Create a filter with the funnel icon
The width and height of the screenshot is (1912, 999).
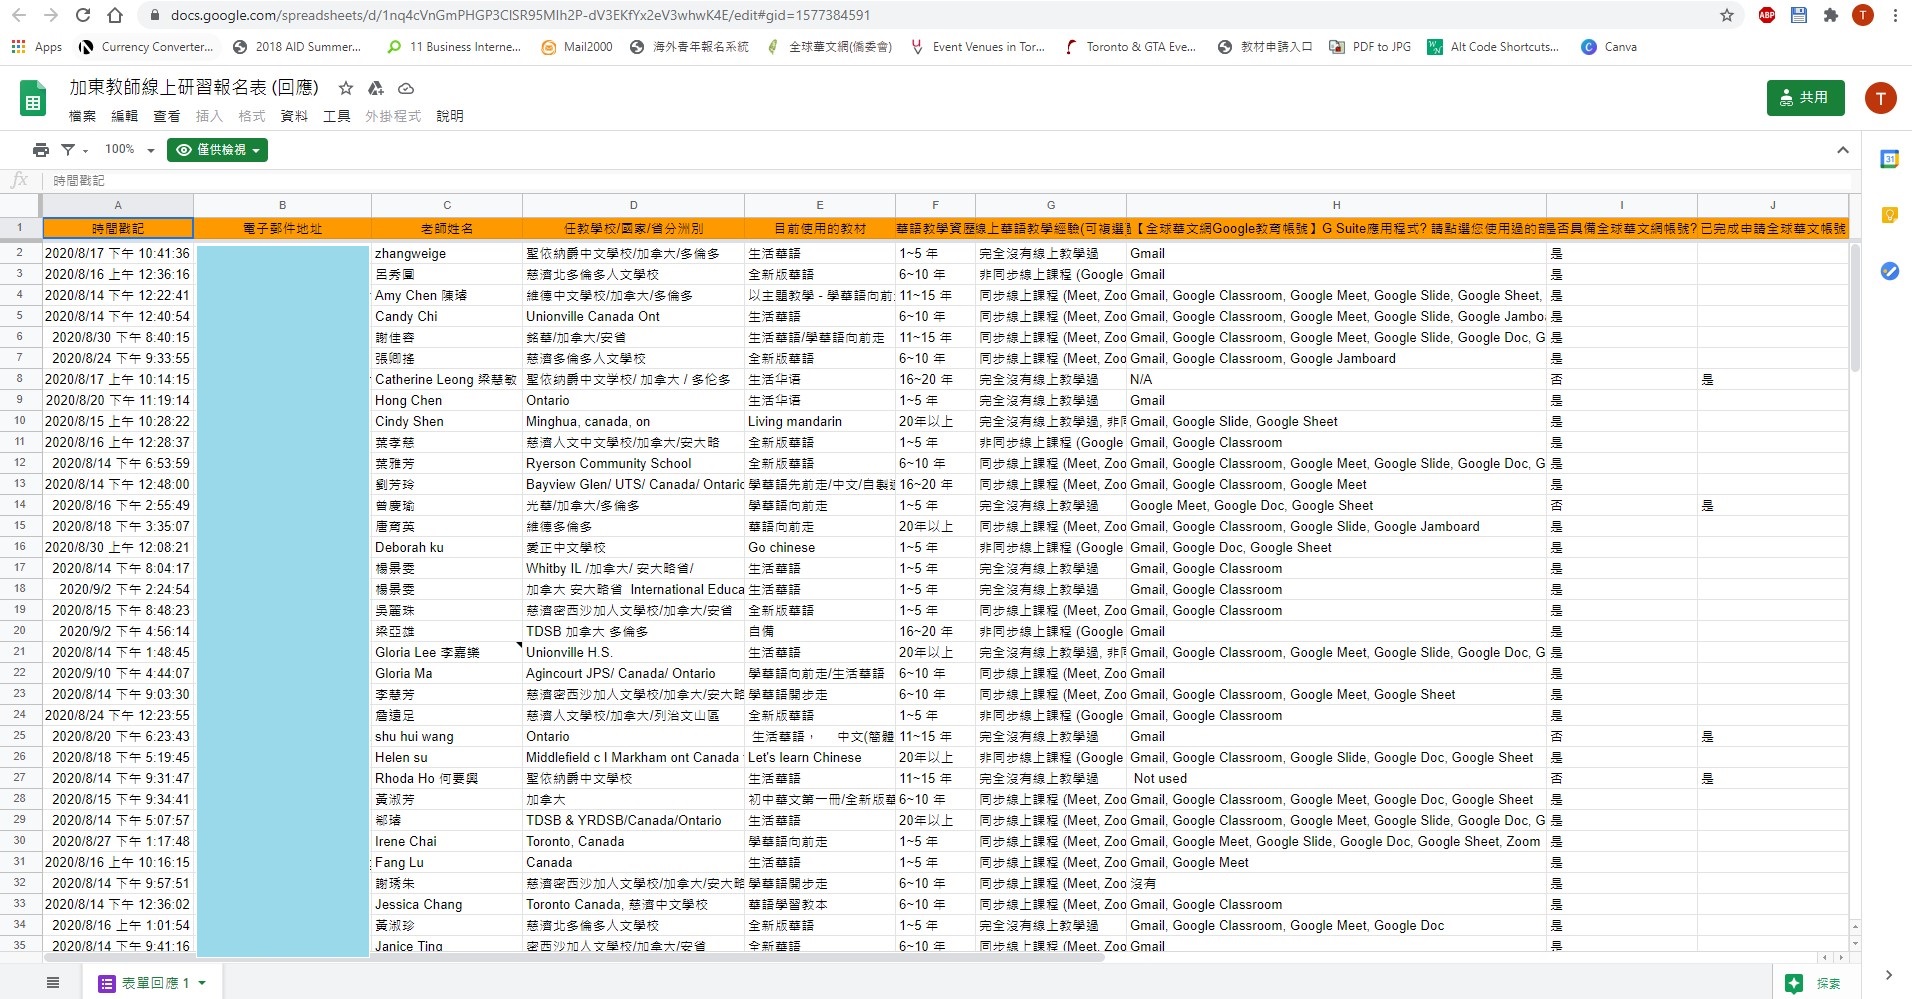[68, 149]
